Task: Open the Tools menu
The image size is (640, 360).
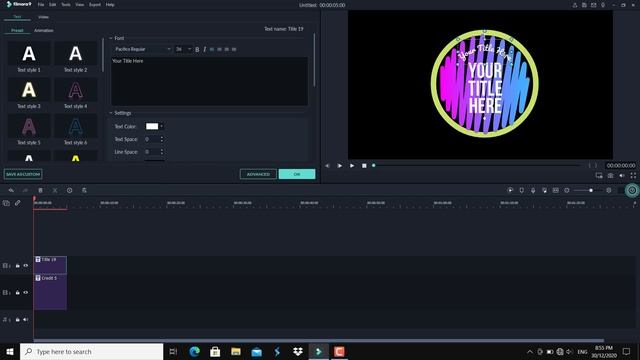Action: 66,5
